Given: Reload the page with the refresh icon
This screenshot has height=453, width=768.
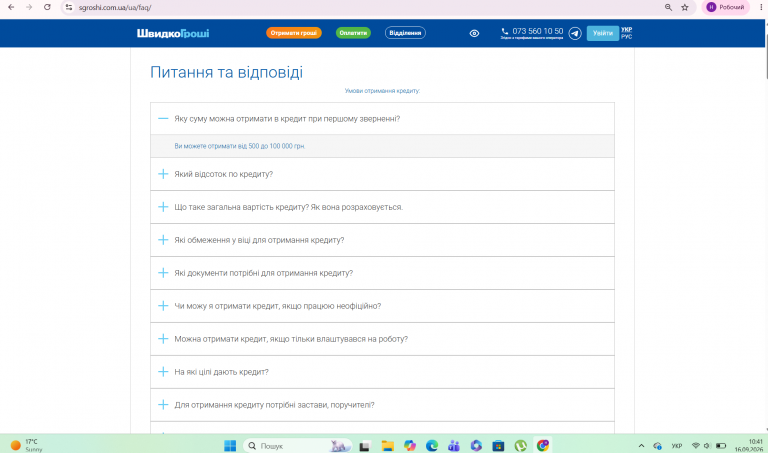Looking at the screenshot, I should click(x=47, y=7).
